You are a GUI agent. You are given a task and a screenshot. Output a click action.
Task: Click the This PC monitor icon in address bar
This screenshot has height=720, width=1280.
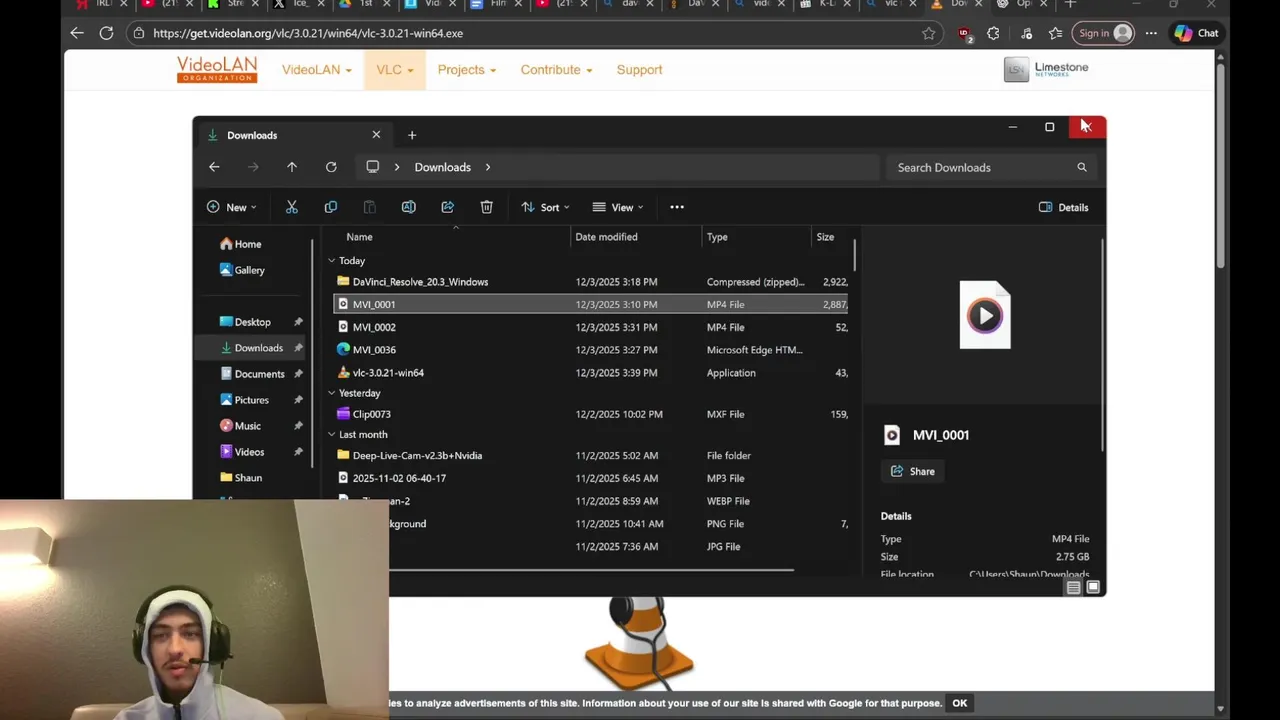[372, 167]
